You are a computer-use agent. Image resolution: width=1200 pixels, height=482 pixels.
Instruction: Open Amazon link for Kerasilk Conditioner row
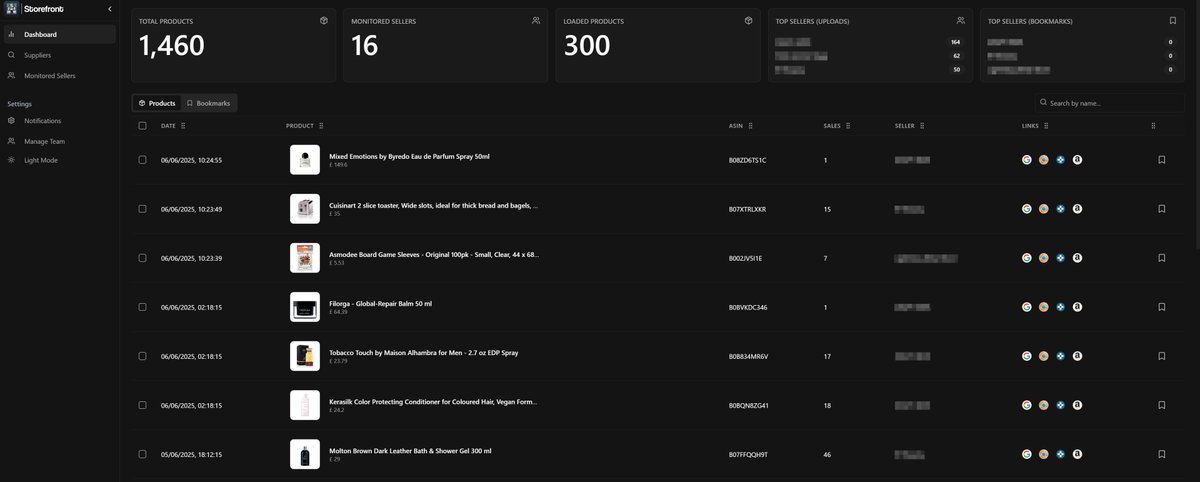[1077, 405]
